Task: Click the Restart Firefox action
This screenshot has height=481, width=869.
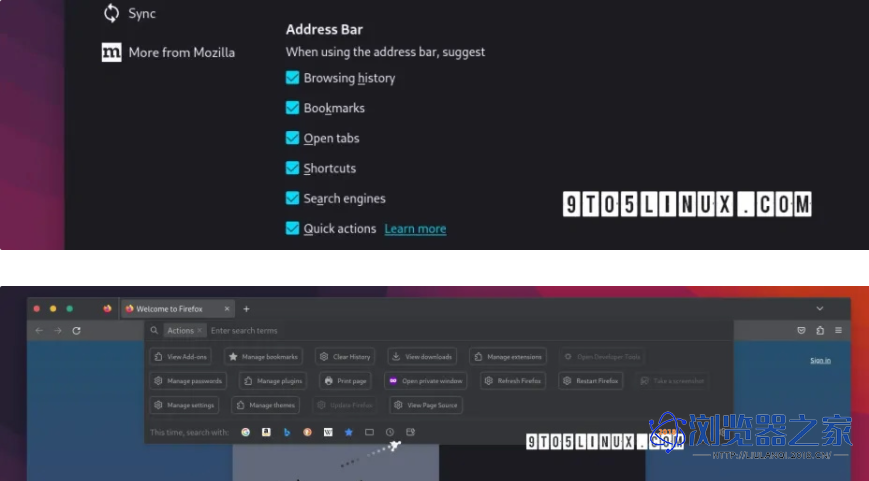Action: click(x=591, y=381)
